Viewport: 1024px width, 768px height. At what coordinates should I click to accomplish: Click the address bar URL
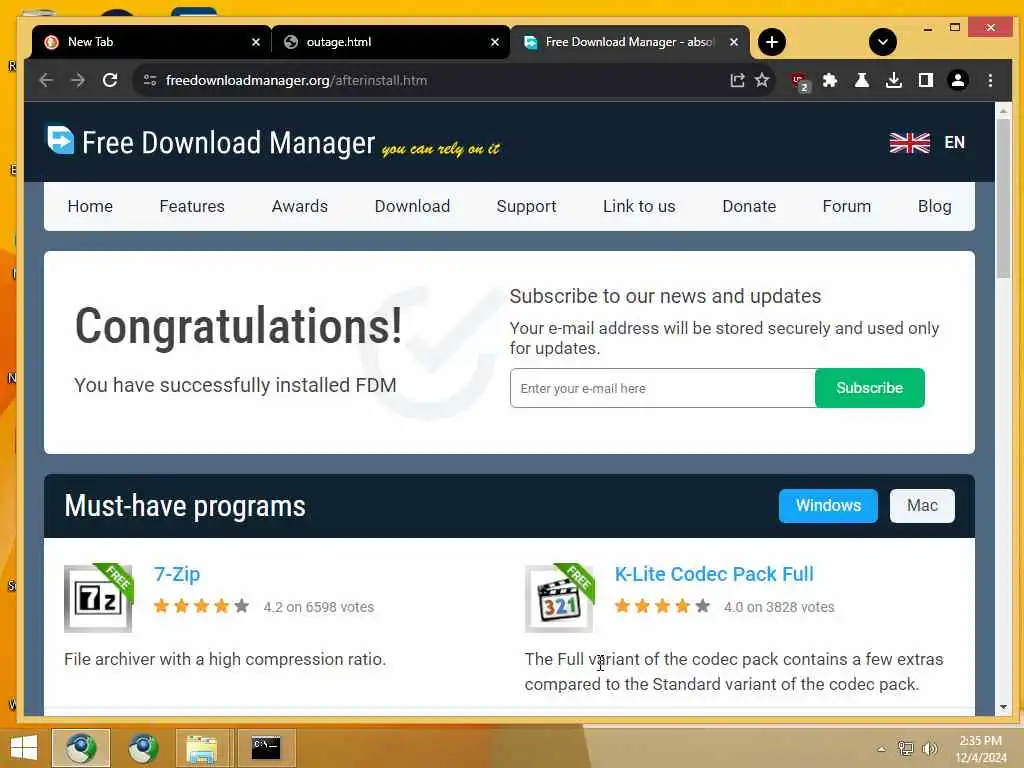(296, 80)
